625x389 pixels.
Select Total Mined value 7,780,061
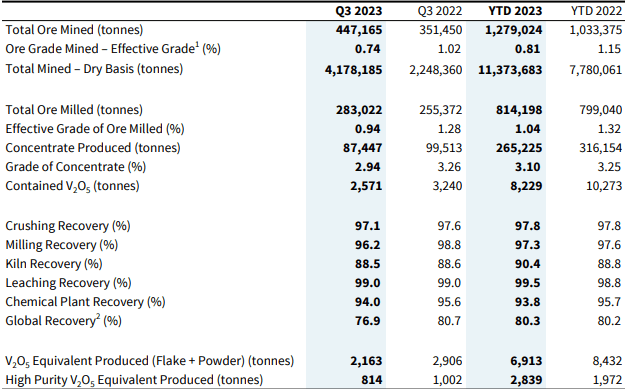point(596,70)
